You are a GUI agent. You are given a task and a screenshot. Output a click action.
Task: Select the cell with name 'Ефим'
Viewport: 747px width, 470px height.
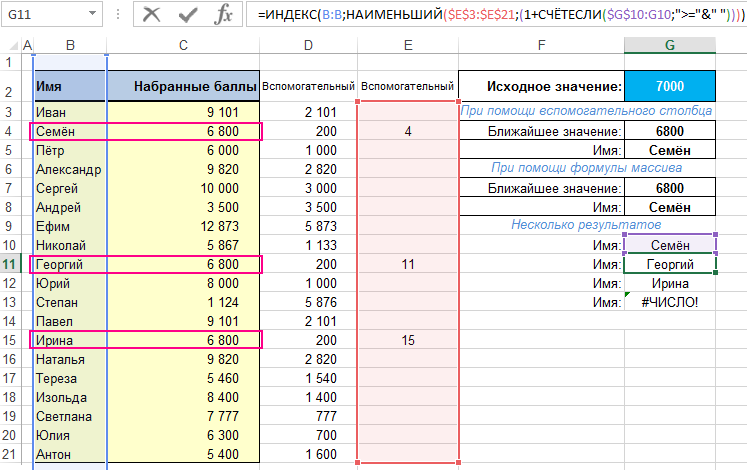point(70,226)
